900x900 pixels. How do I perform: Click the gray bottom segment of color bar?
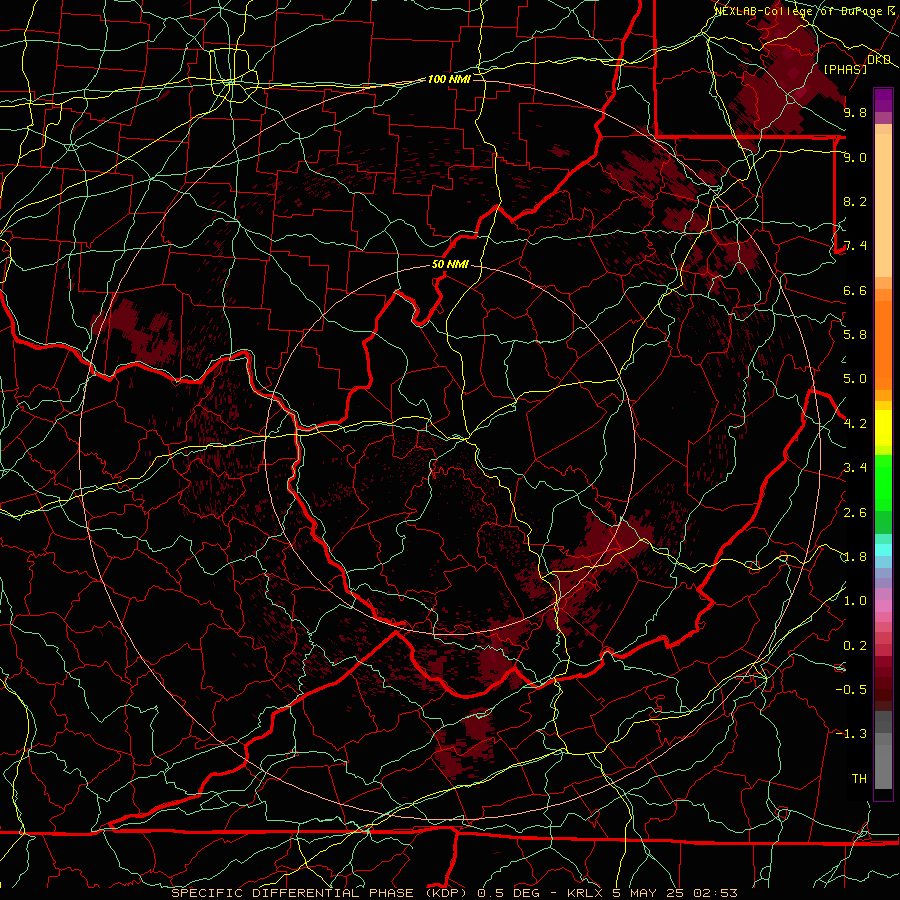tap(883, 763)
